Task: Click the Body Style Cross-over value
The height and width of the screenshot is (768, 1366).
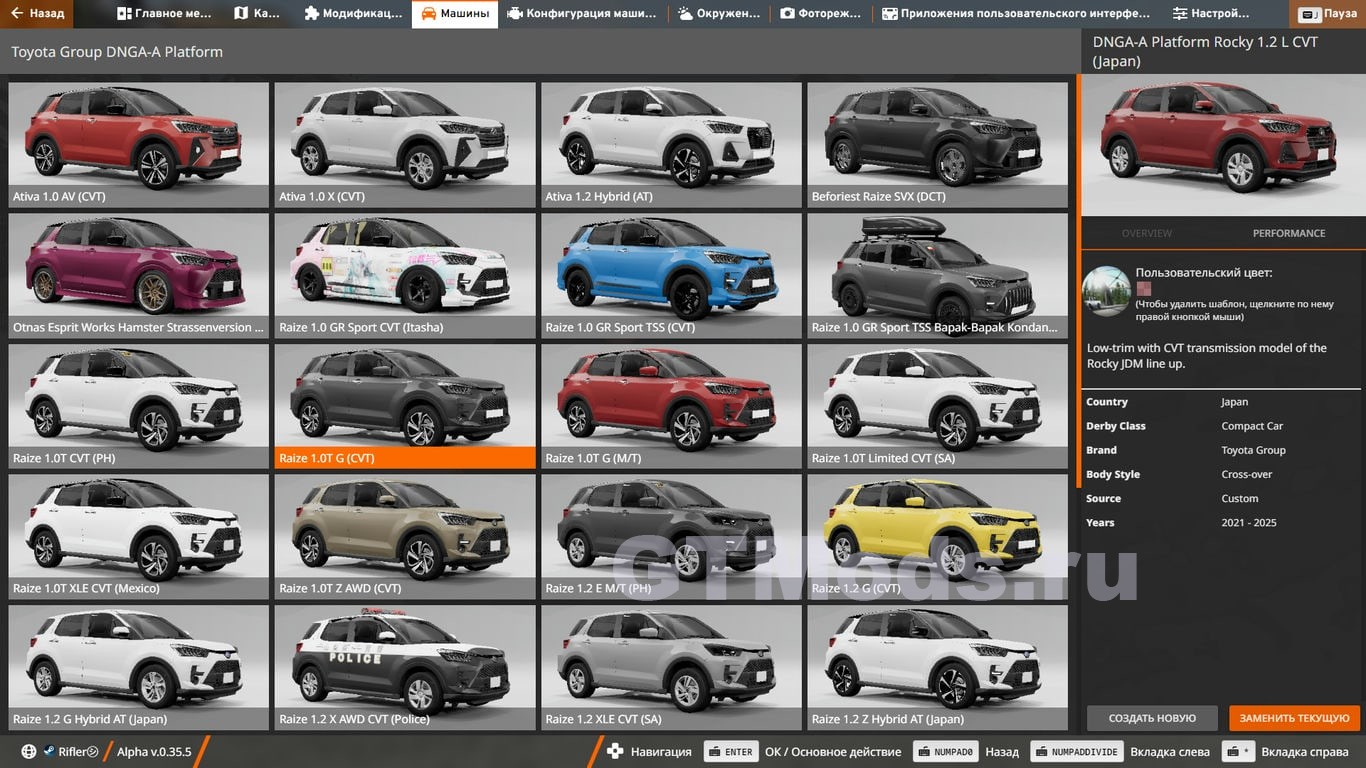Action: click(x=1246, y=475)
